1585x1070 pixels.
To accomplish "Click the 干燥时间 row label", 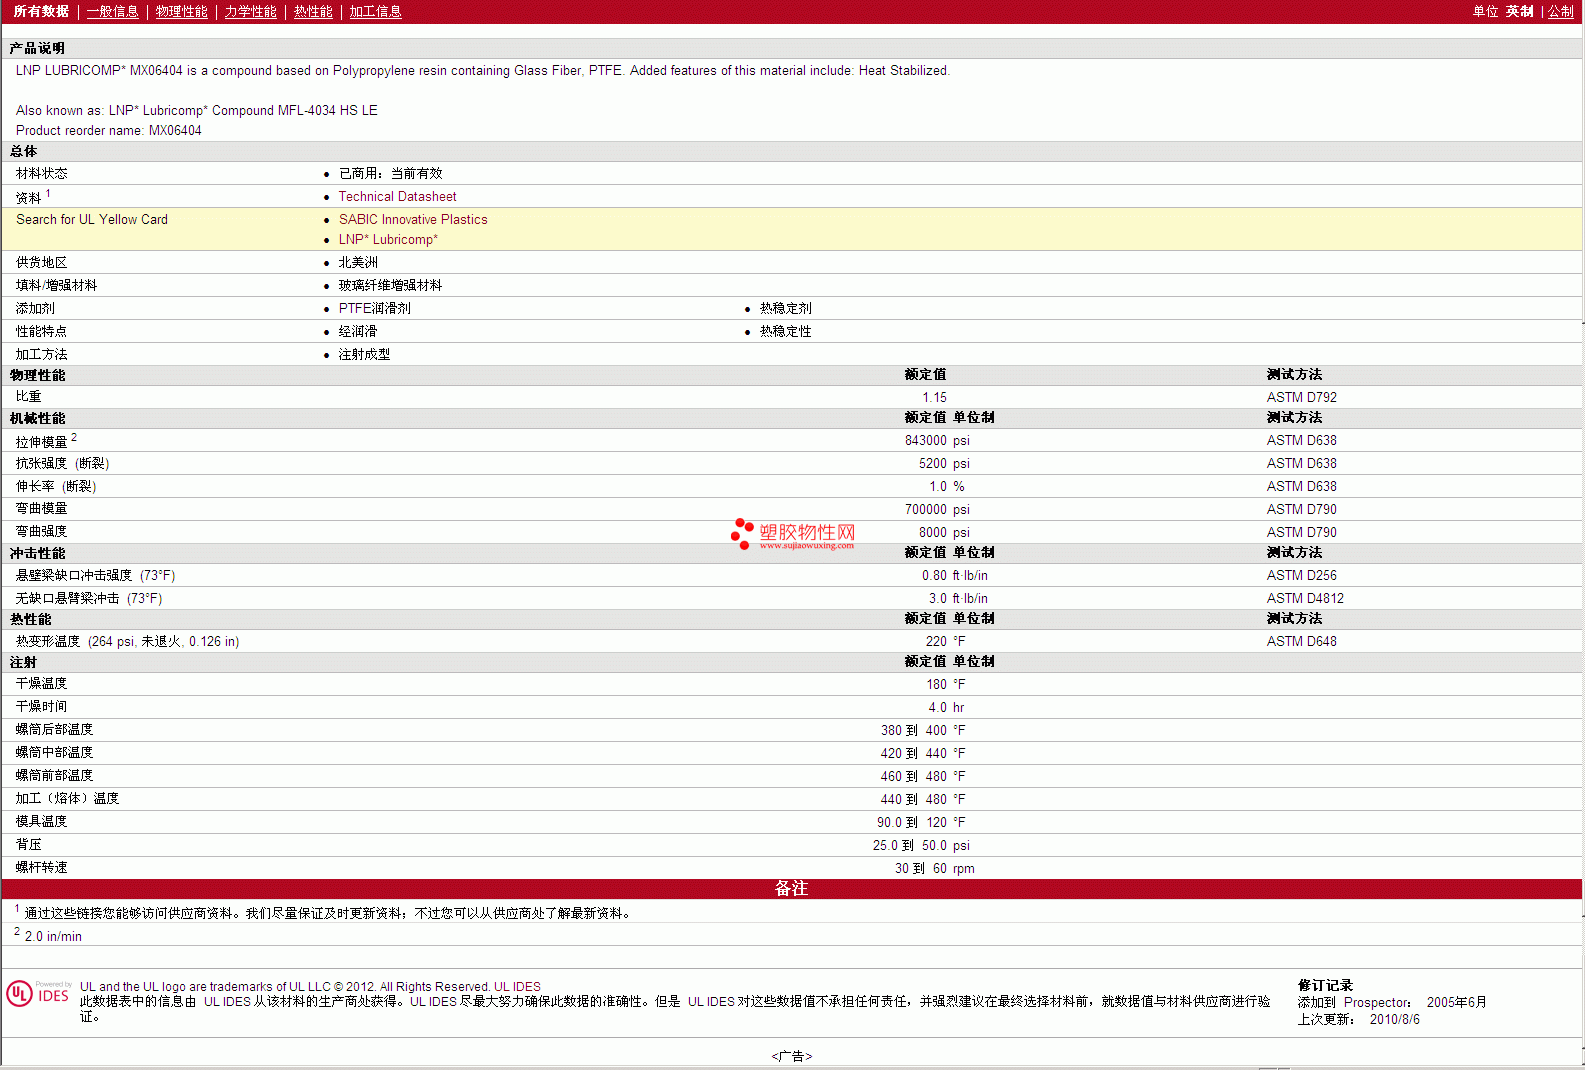I will coord(42,707).
